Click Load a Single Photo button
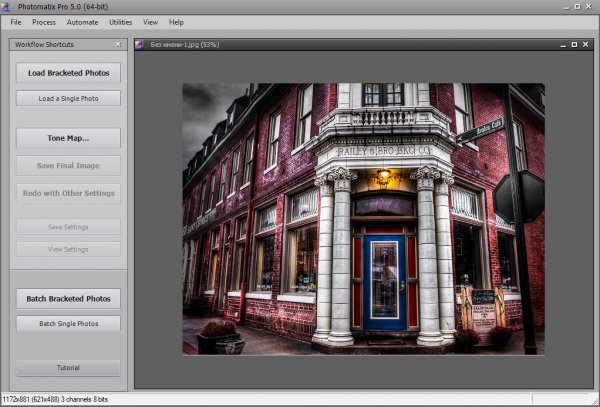This screenshot has width=600, height=407. (68, 98)
